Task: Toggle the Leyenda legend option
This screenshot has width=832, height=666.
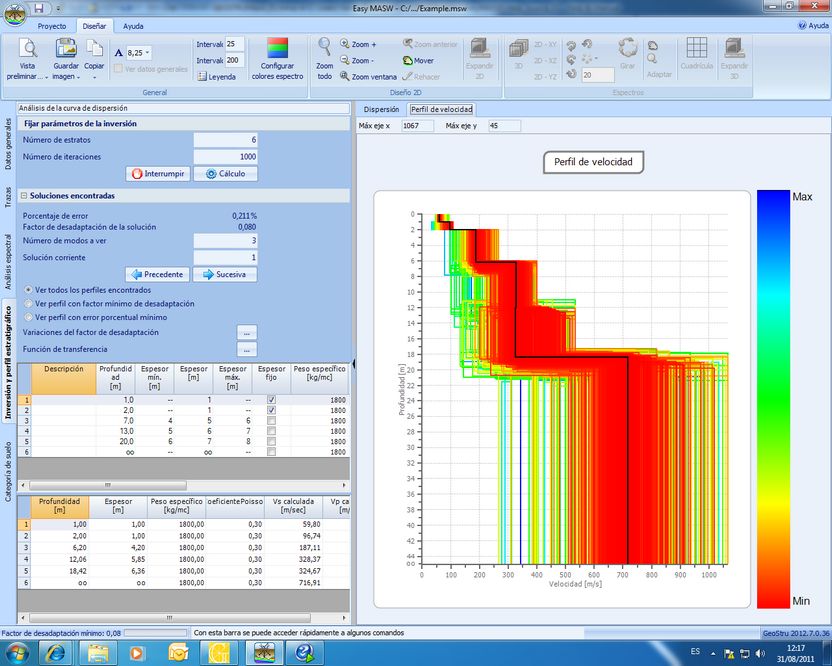Action: pyautogui.click(x=216, y=77)
